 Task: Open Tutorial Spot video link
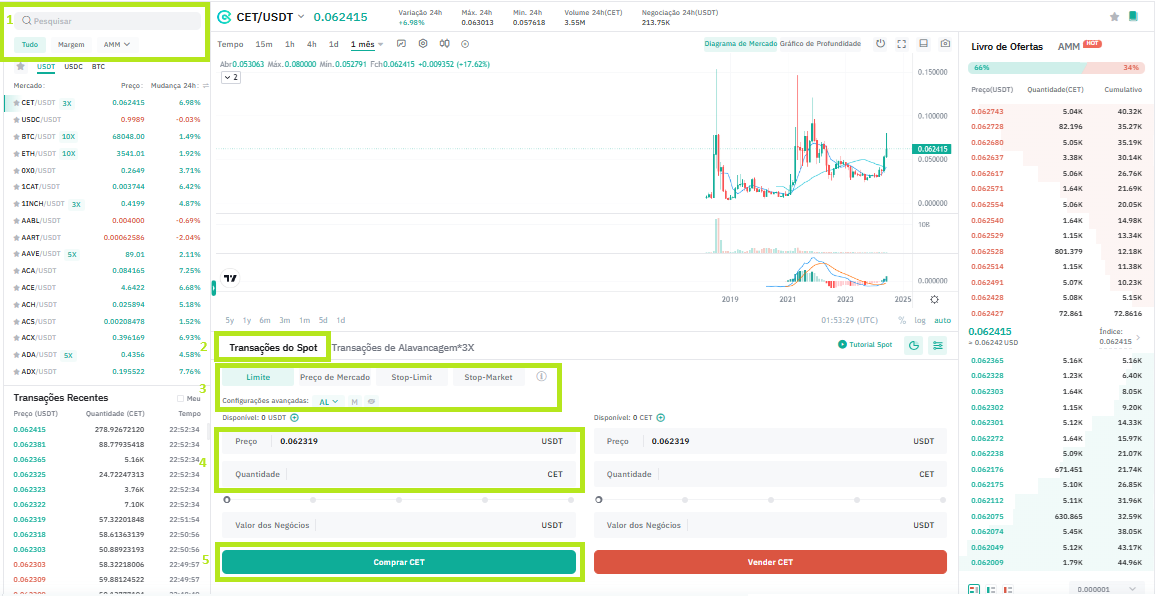click(x=865, y=344)
